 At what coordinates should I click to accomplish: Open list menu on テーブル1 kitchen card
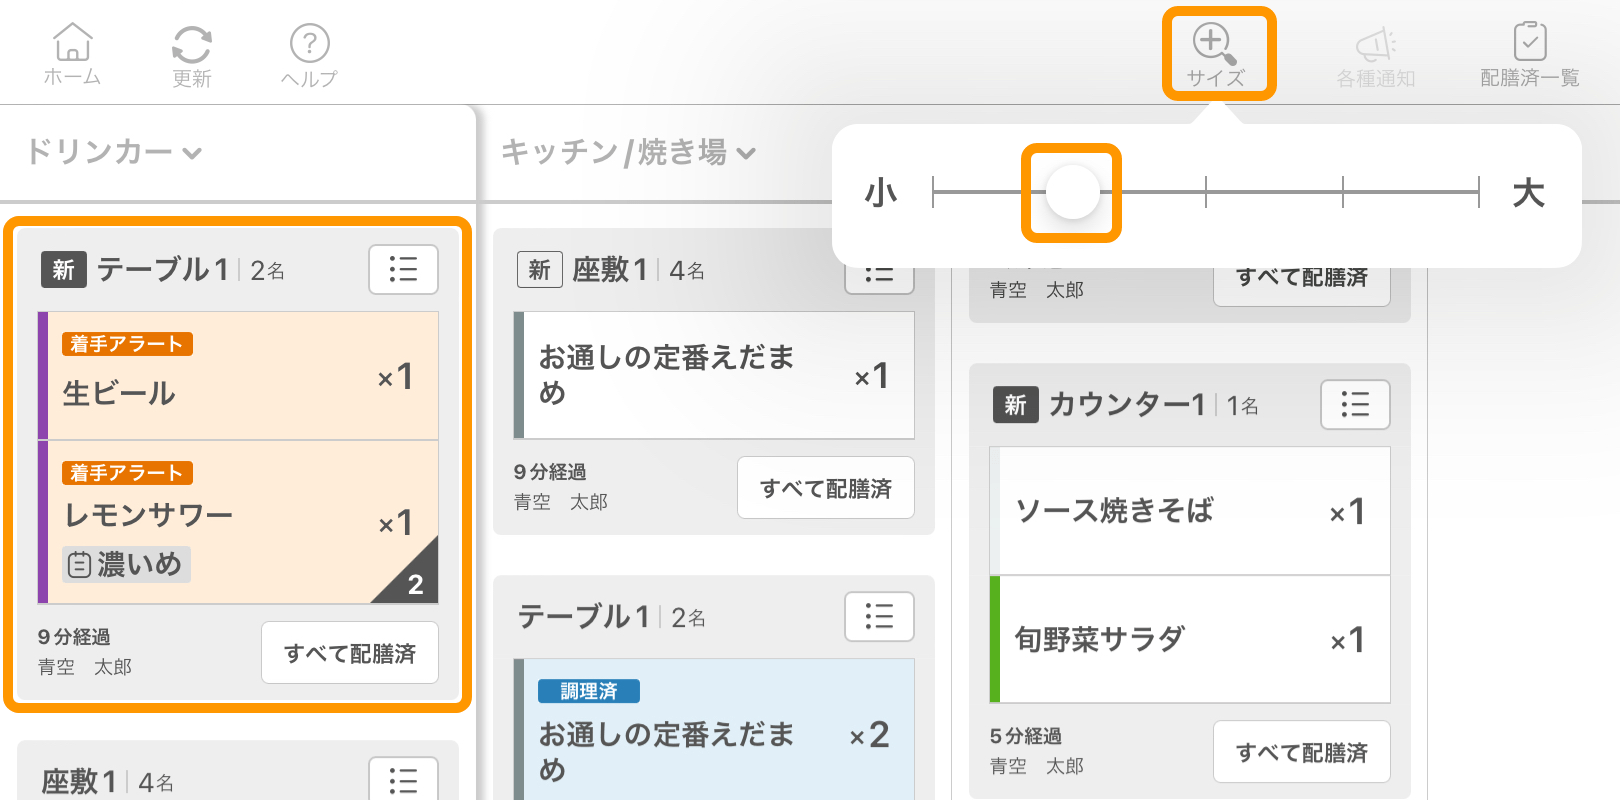click(x=879, y=616)
